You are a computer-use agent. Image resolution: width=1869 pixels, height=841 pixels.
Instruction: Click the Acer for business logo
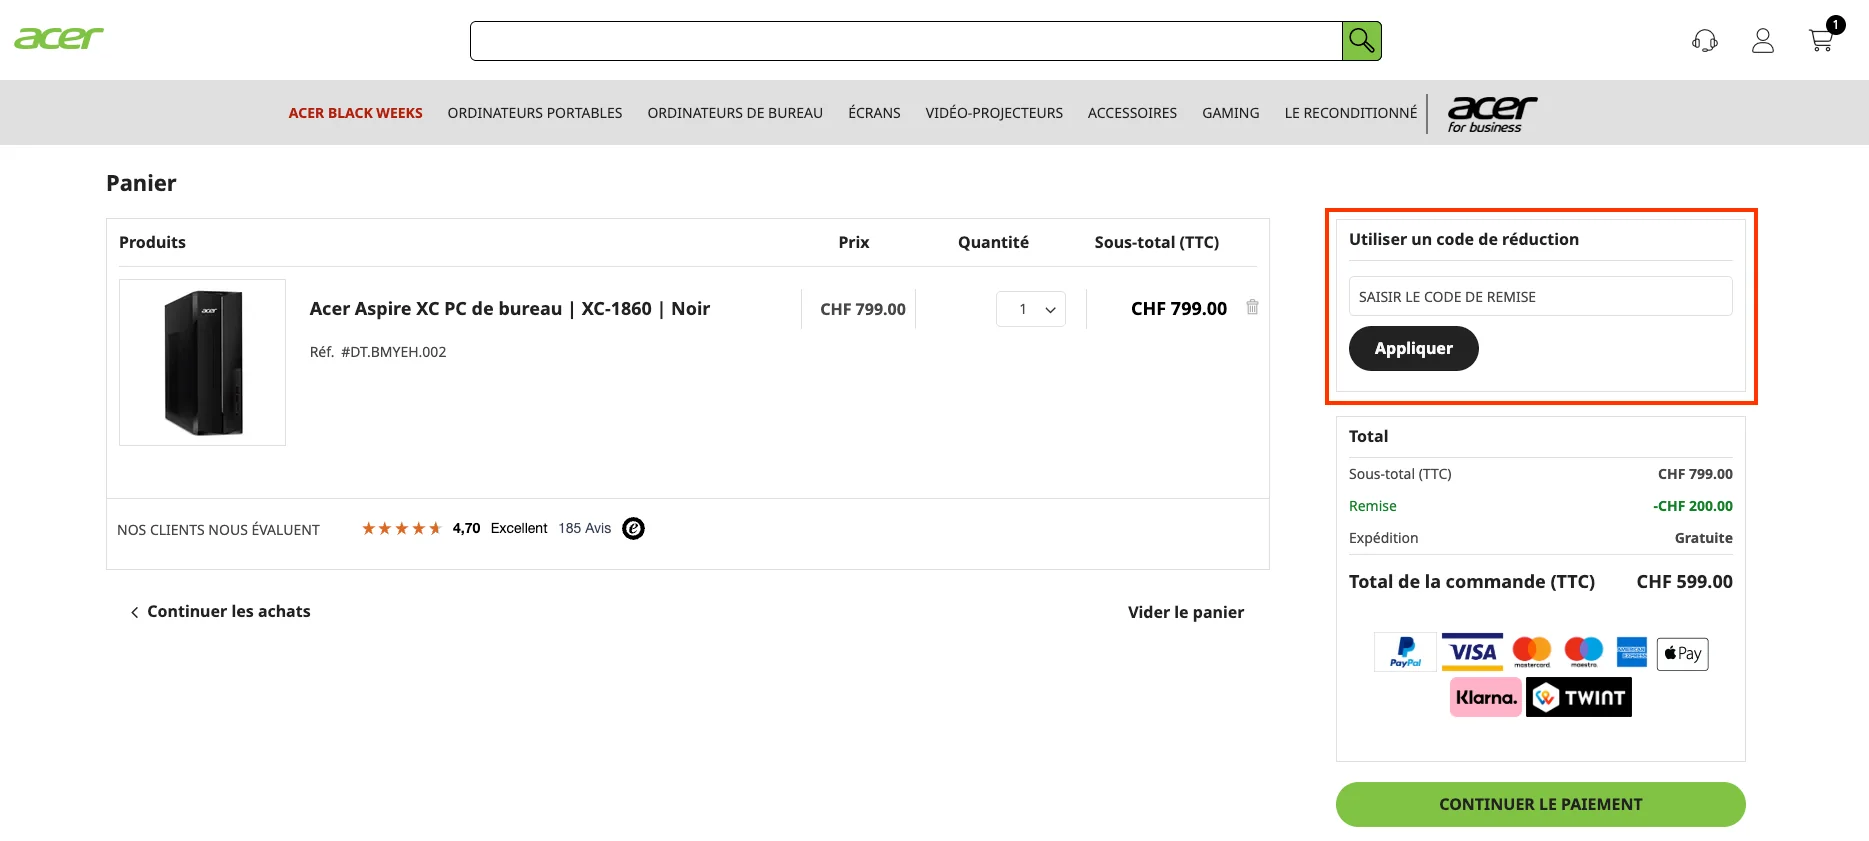click(1492, 113)
